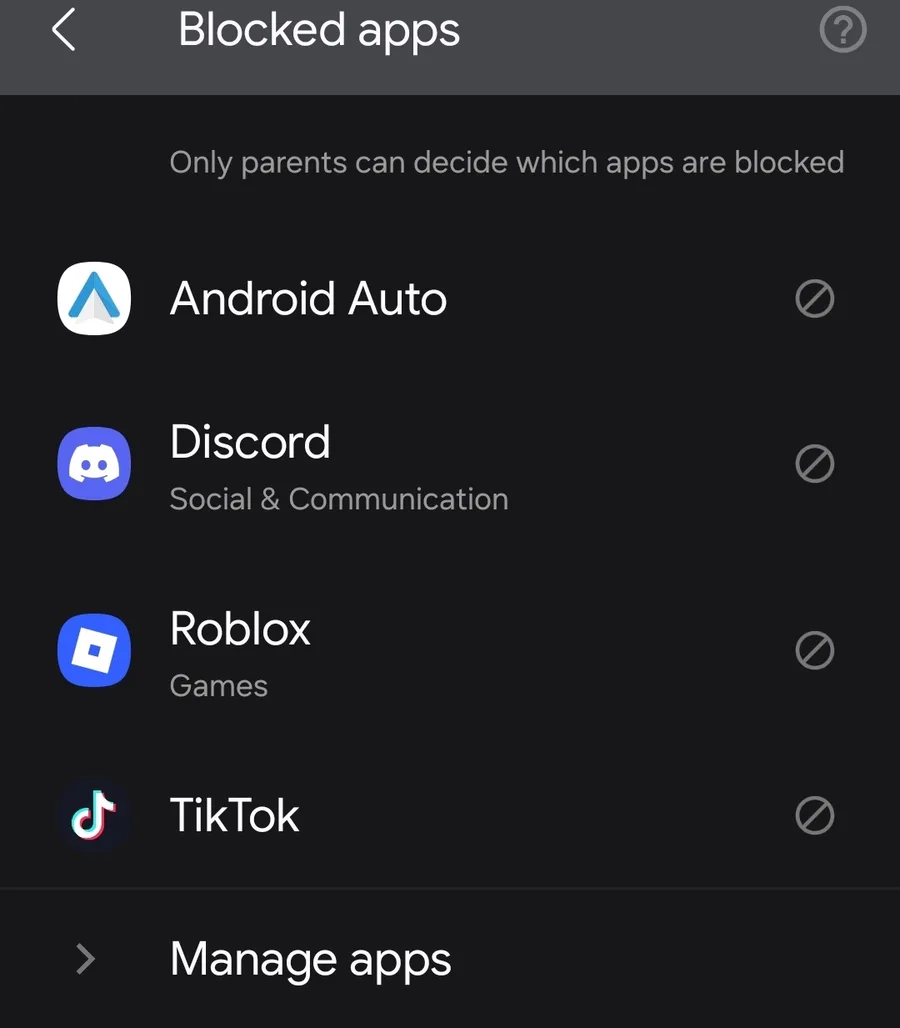
Task: Tap the TikTok app icon
Action: [x=94, y=816]
